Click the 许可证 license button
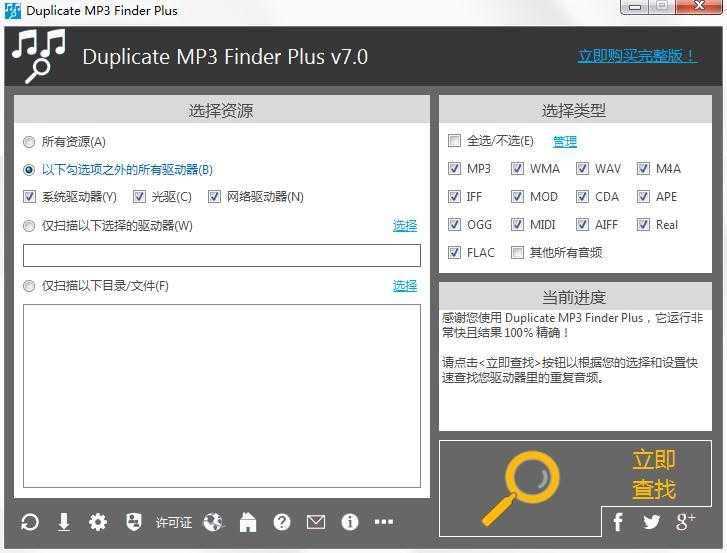This screenshot has height=553, width=727. (174, 523)
